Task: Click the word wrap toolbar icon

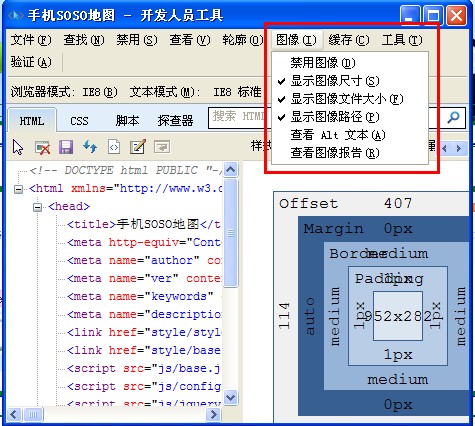Action: coord(162,147)
